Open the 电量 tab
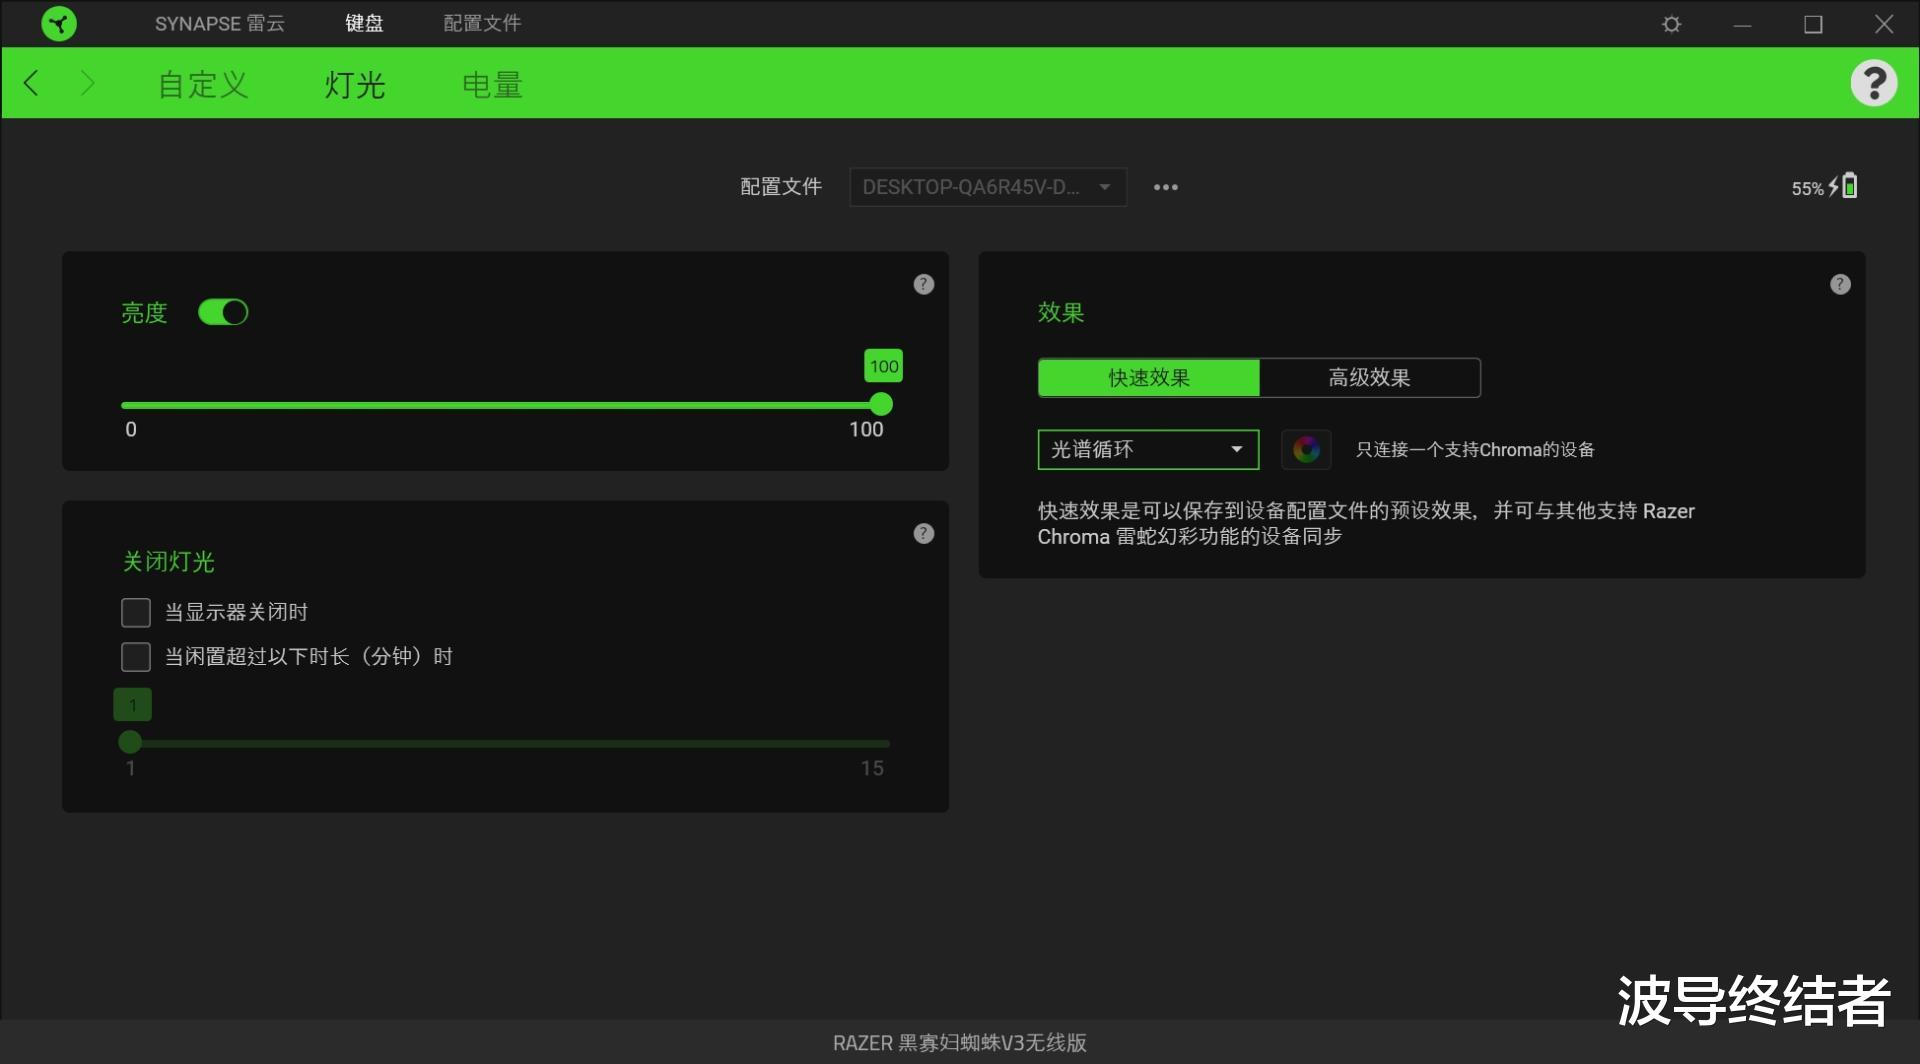1920x1064 pixels. [490, 85]
